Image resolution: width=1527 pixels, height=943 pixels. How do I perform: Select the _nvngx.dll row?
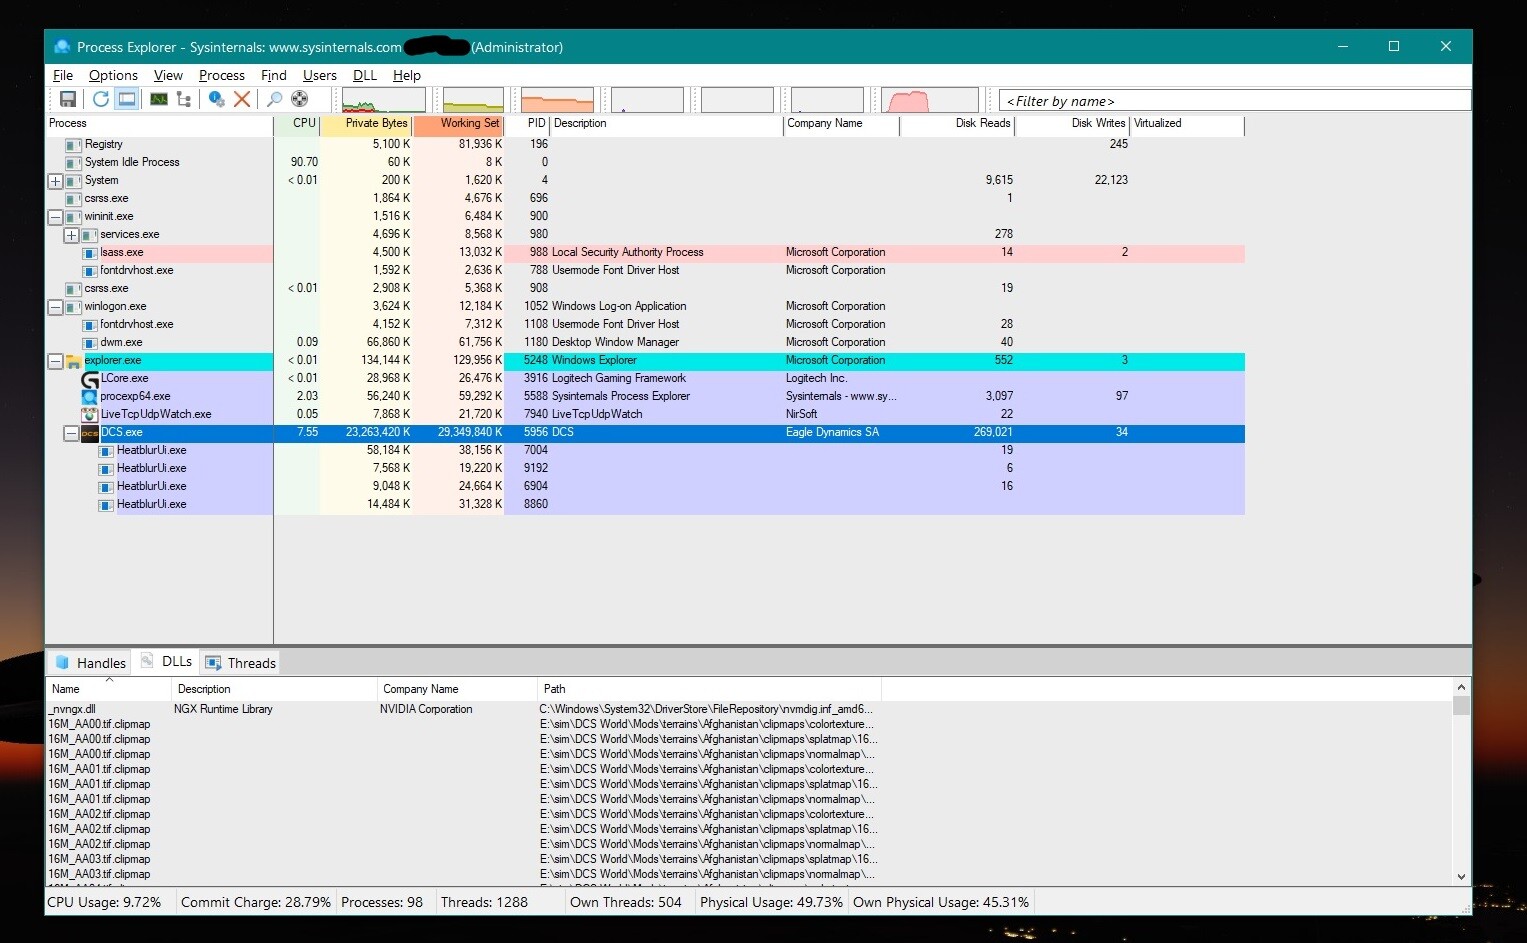tap(463, 709)
